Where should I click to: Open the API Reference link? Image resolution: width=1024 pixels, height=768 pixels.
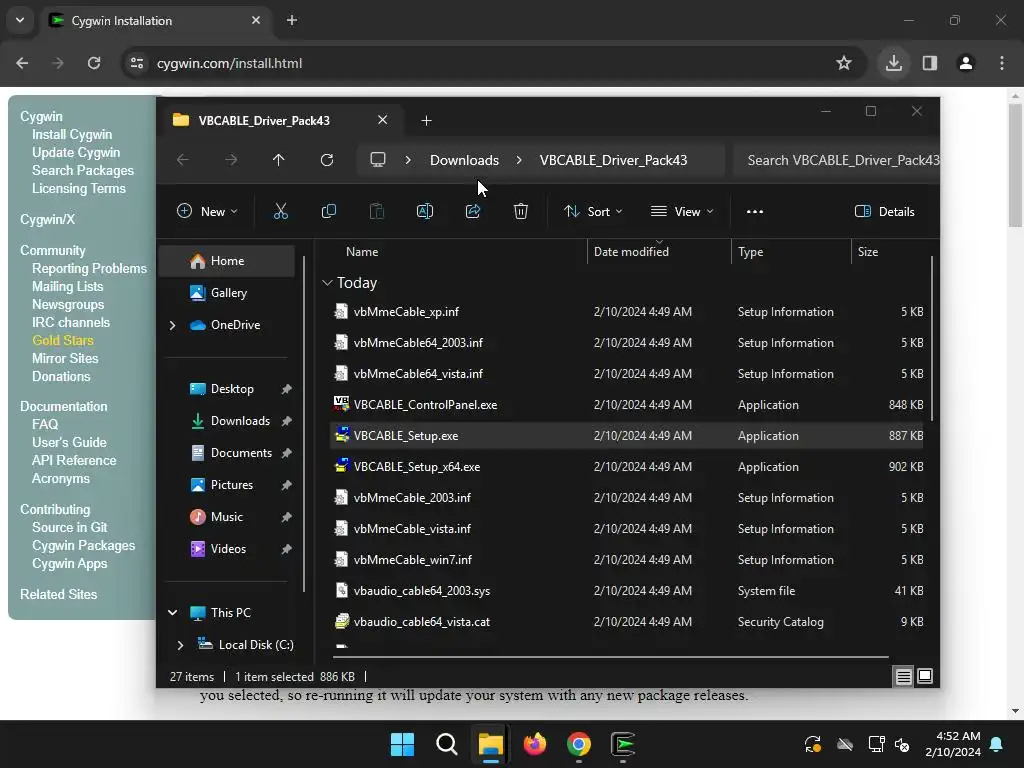tap(74, 460)
